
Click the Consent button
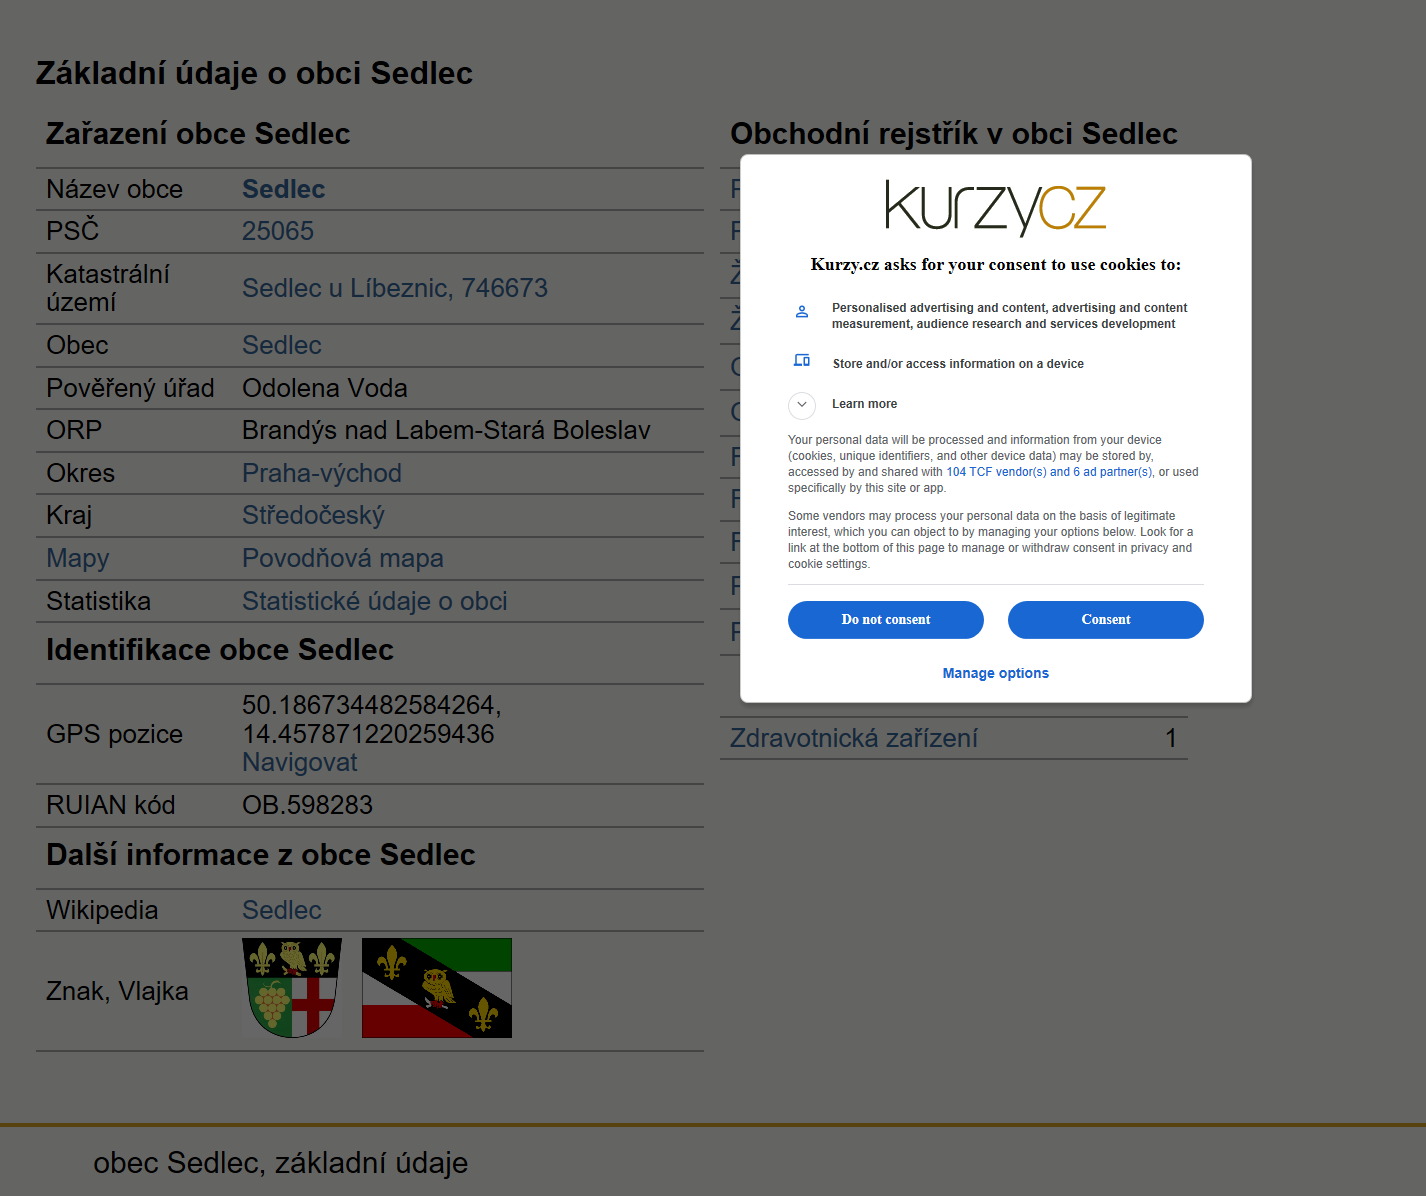(x=1105, y=620)
